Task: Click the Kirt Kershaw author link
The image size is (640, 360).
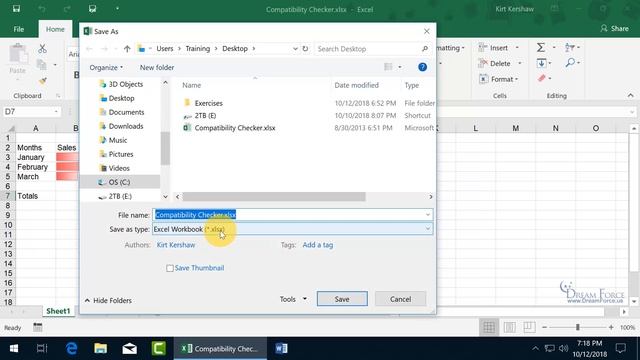Action: [176, 245]
